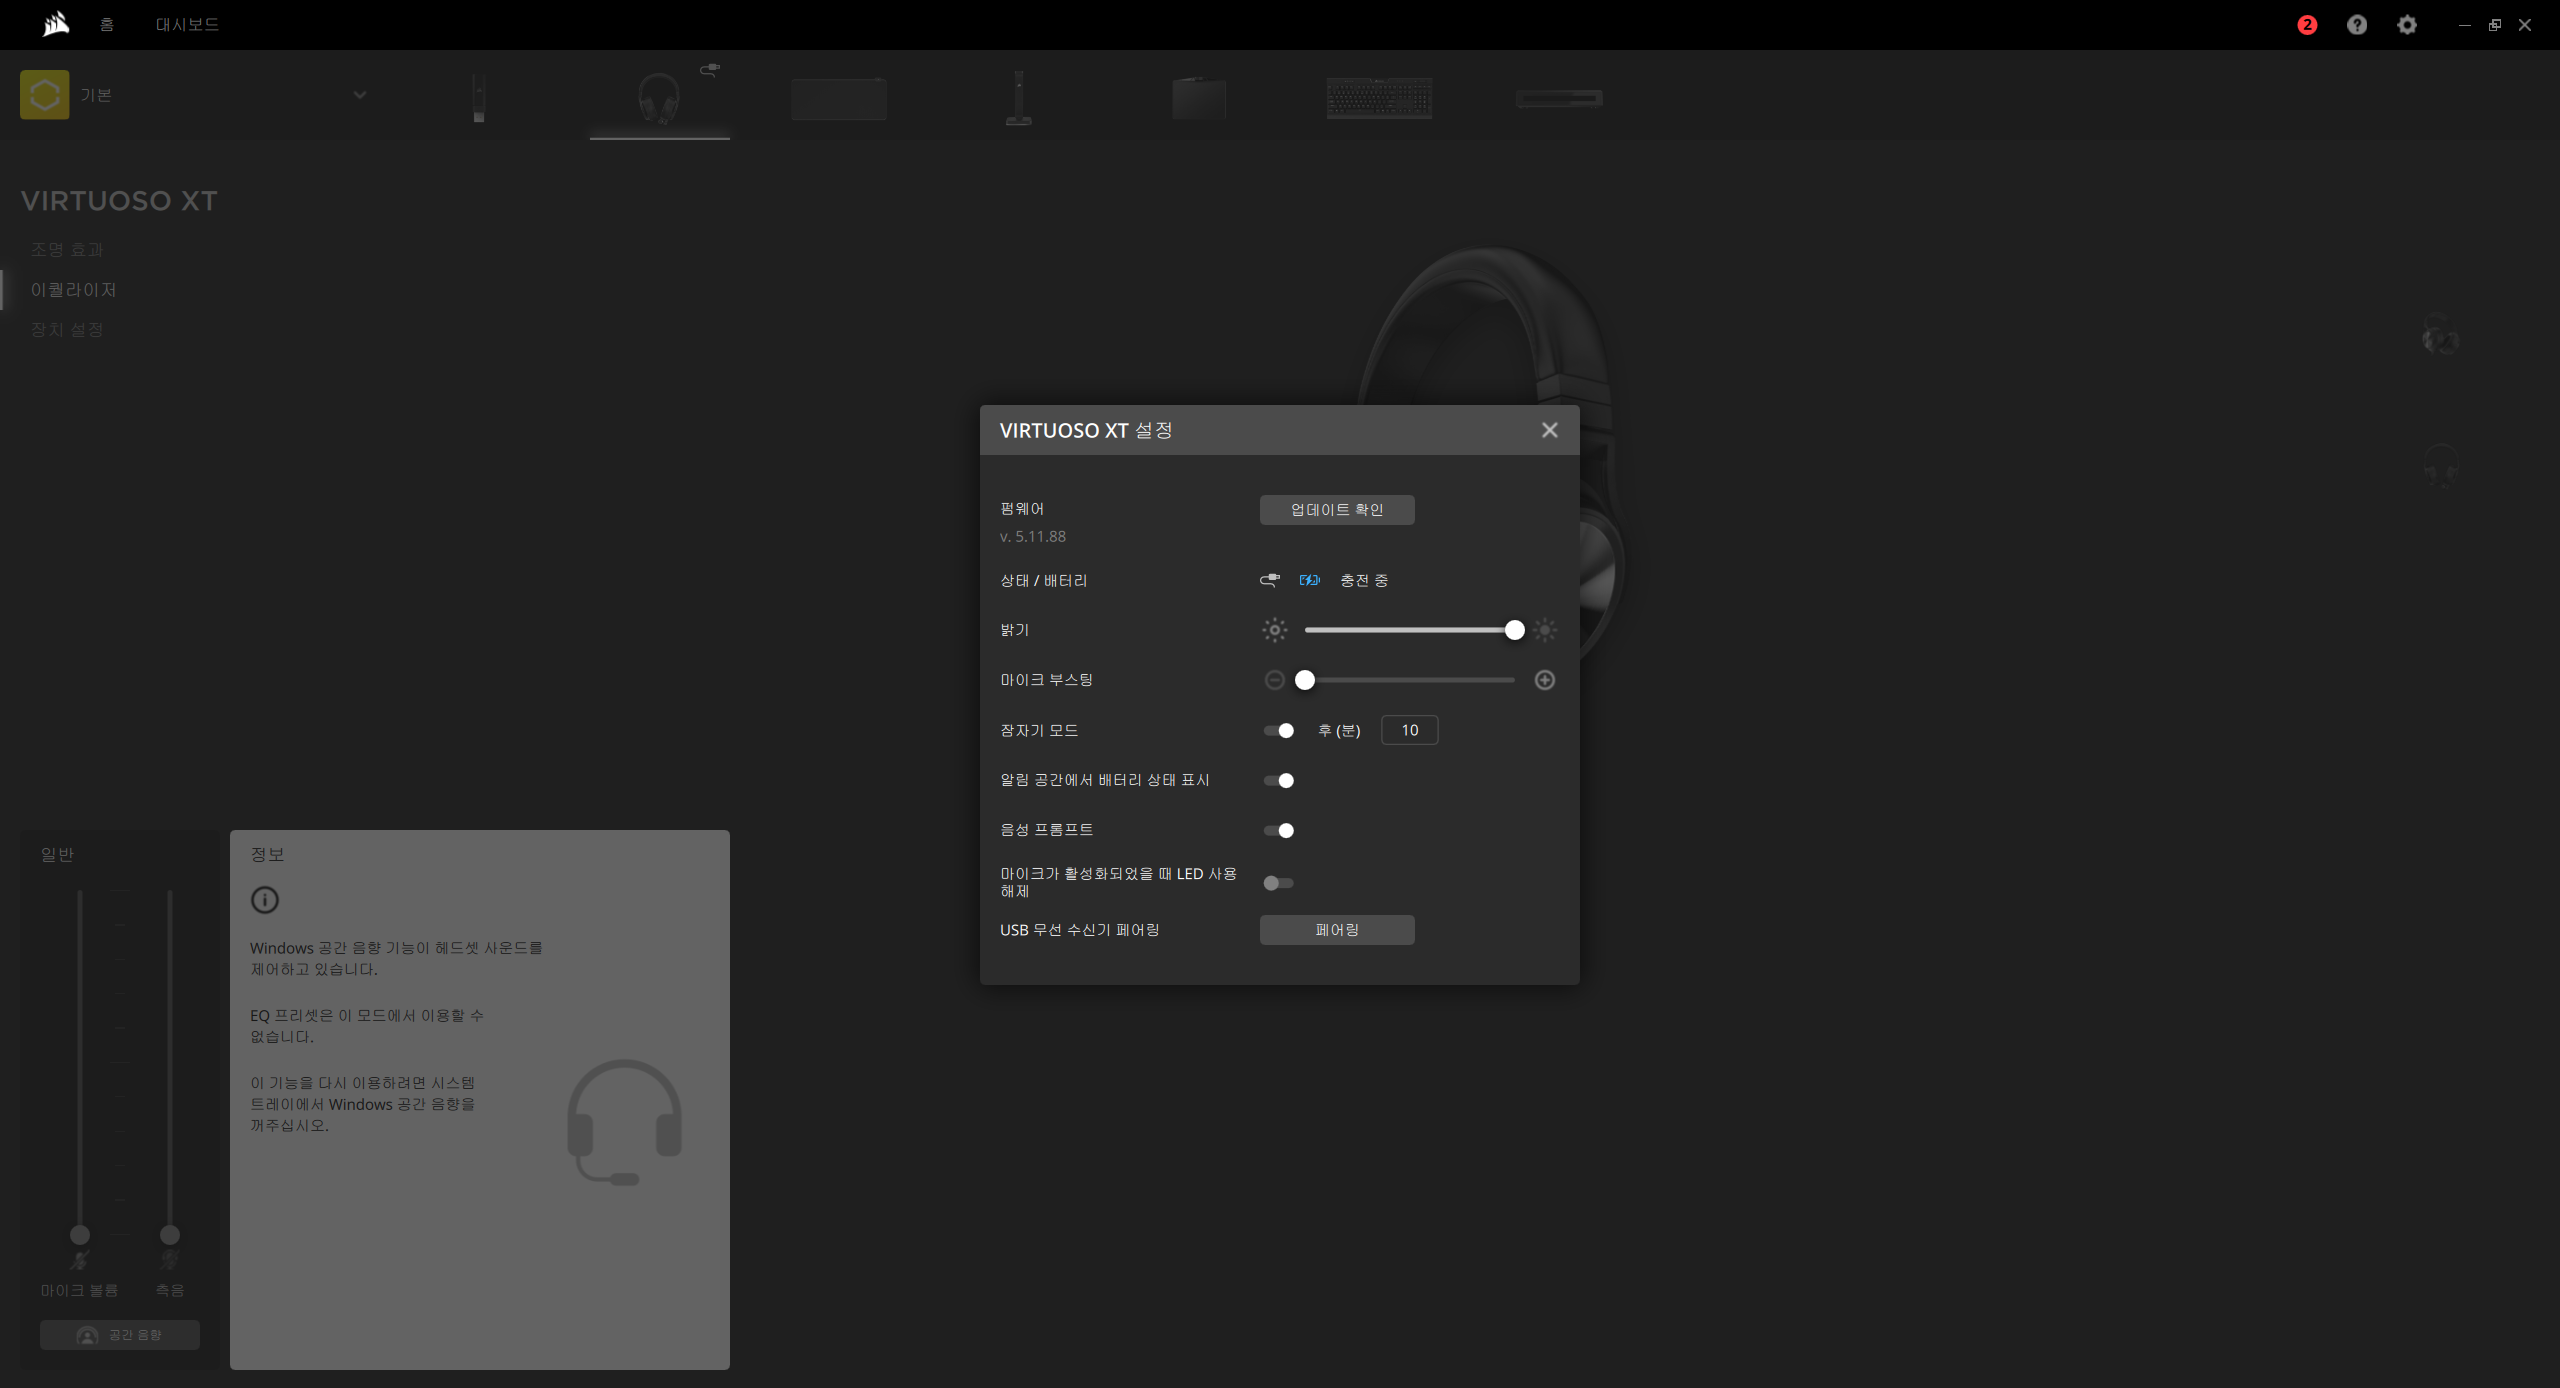
Task: Enable 마이크가 활성화되었을 때 LED 사용 해제 switch
Action: [x=1279, y=883]
